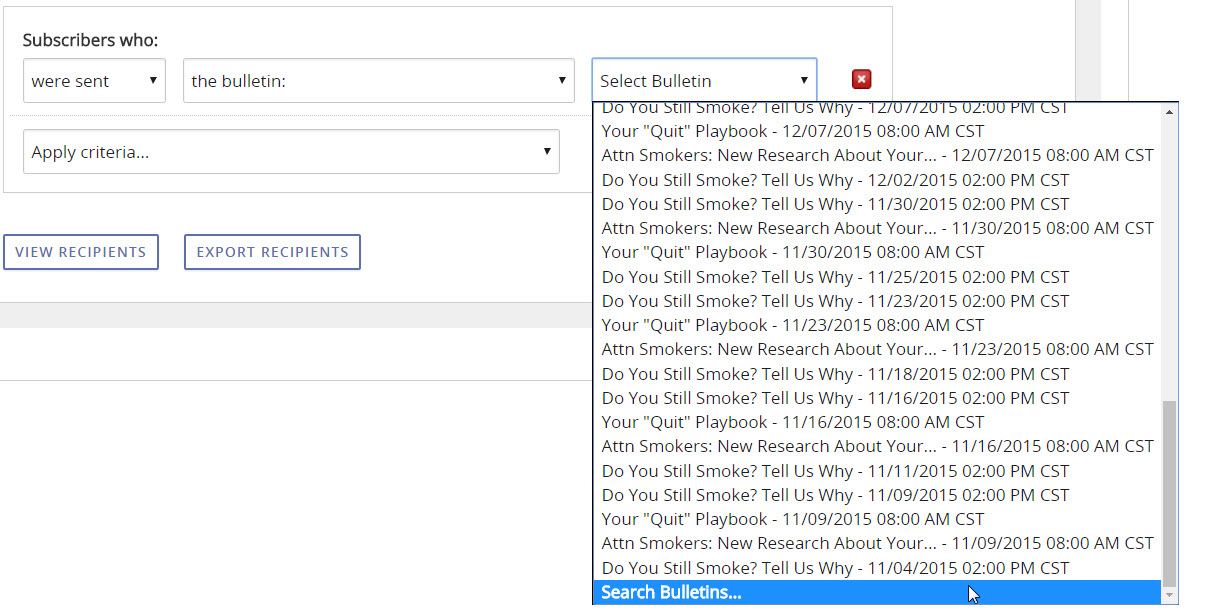Screen dimensions: 1217x614
Task: Choose "Do You Still Smoke" dated 11/25/2015
Action: point(834,277)
